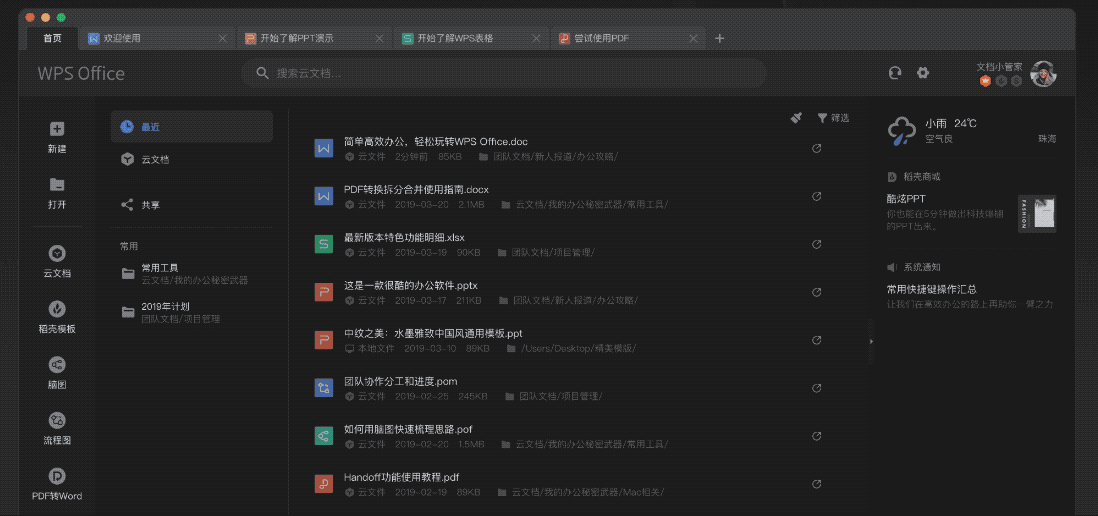The height and width of the screenshot is (516, 1098).
Task: Close the 欢迎使用 tab
Action: click(x=223, y=39)
